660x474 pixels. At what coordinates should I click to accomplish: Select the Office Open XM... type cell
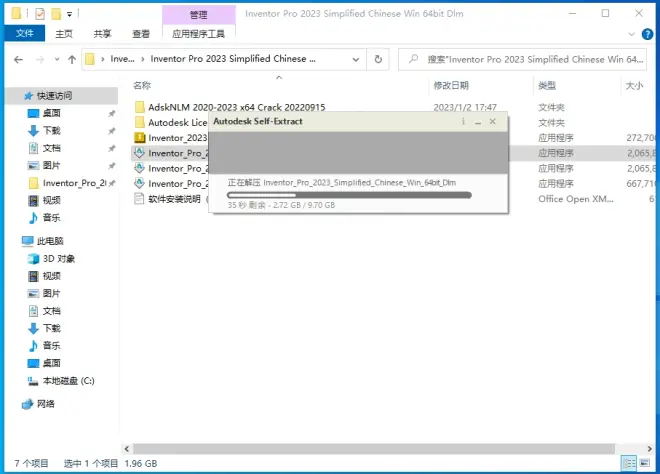575,199
